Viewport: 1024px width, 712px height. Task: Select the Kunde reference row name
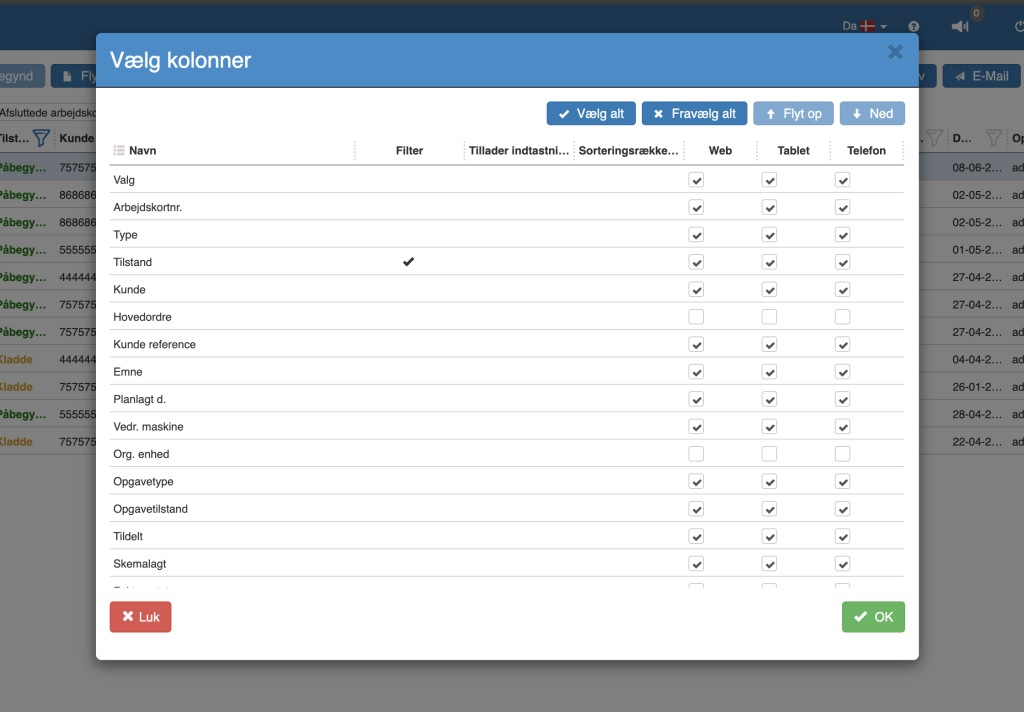(x=154, y=344)
